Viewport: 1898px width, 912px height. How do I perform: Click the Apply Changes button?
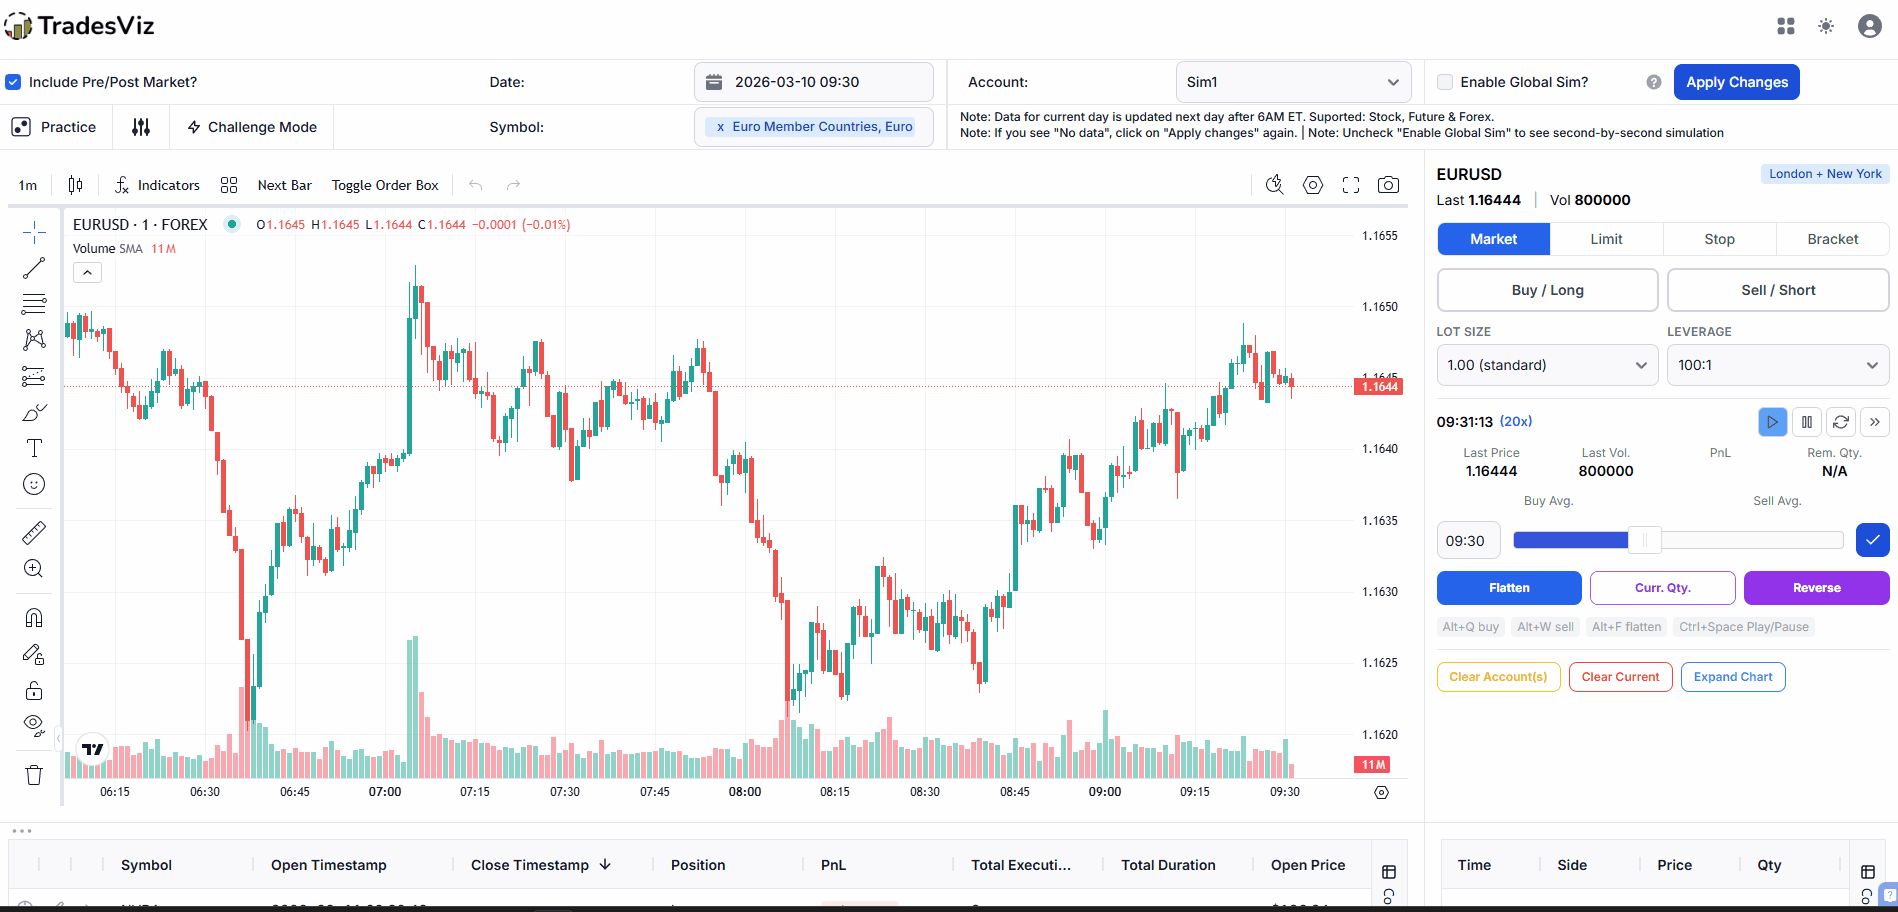click(1736, 82)
